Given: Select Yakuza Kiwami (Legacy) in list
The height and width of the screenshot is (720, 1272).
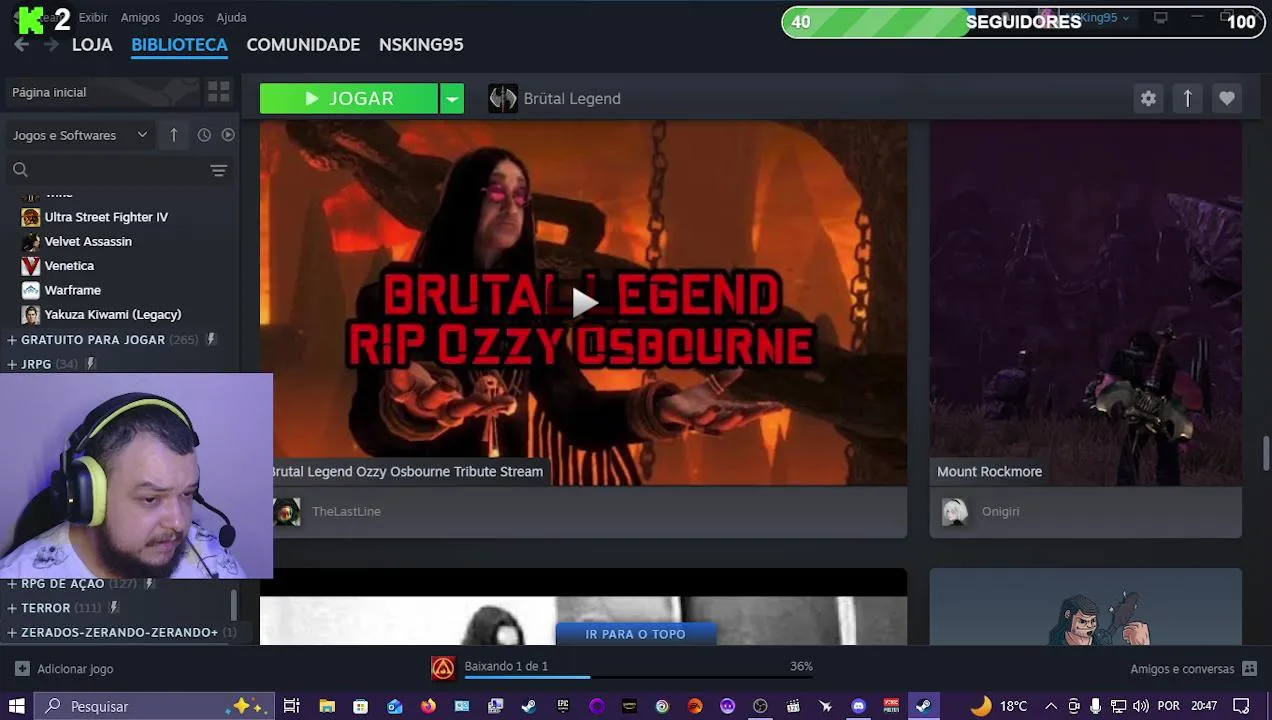Looking at the screenshot, I should click(x=113, y=314).
